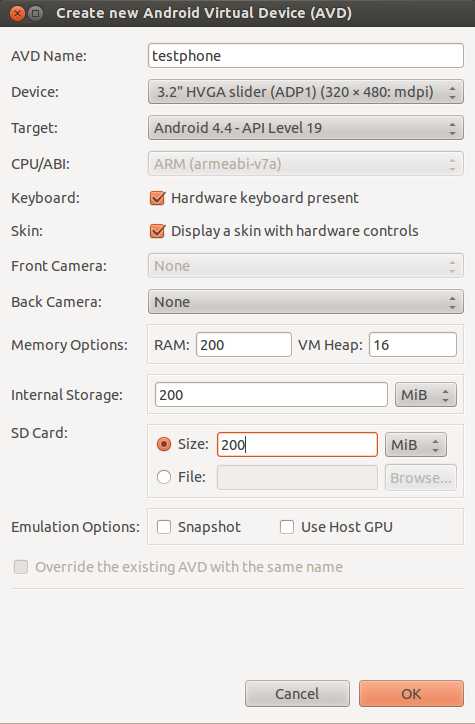Expand the Back Camera dropdown

coord(306,302)
